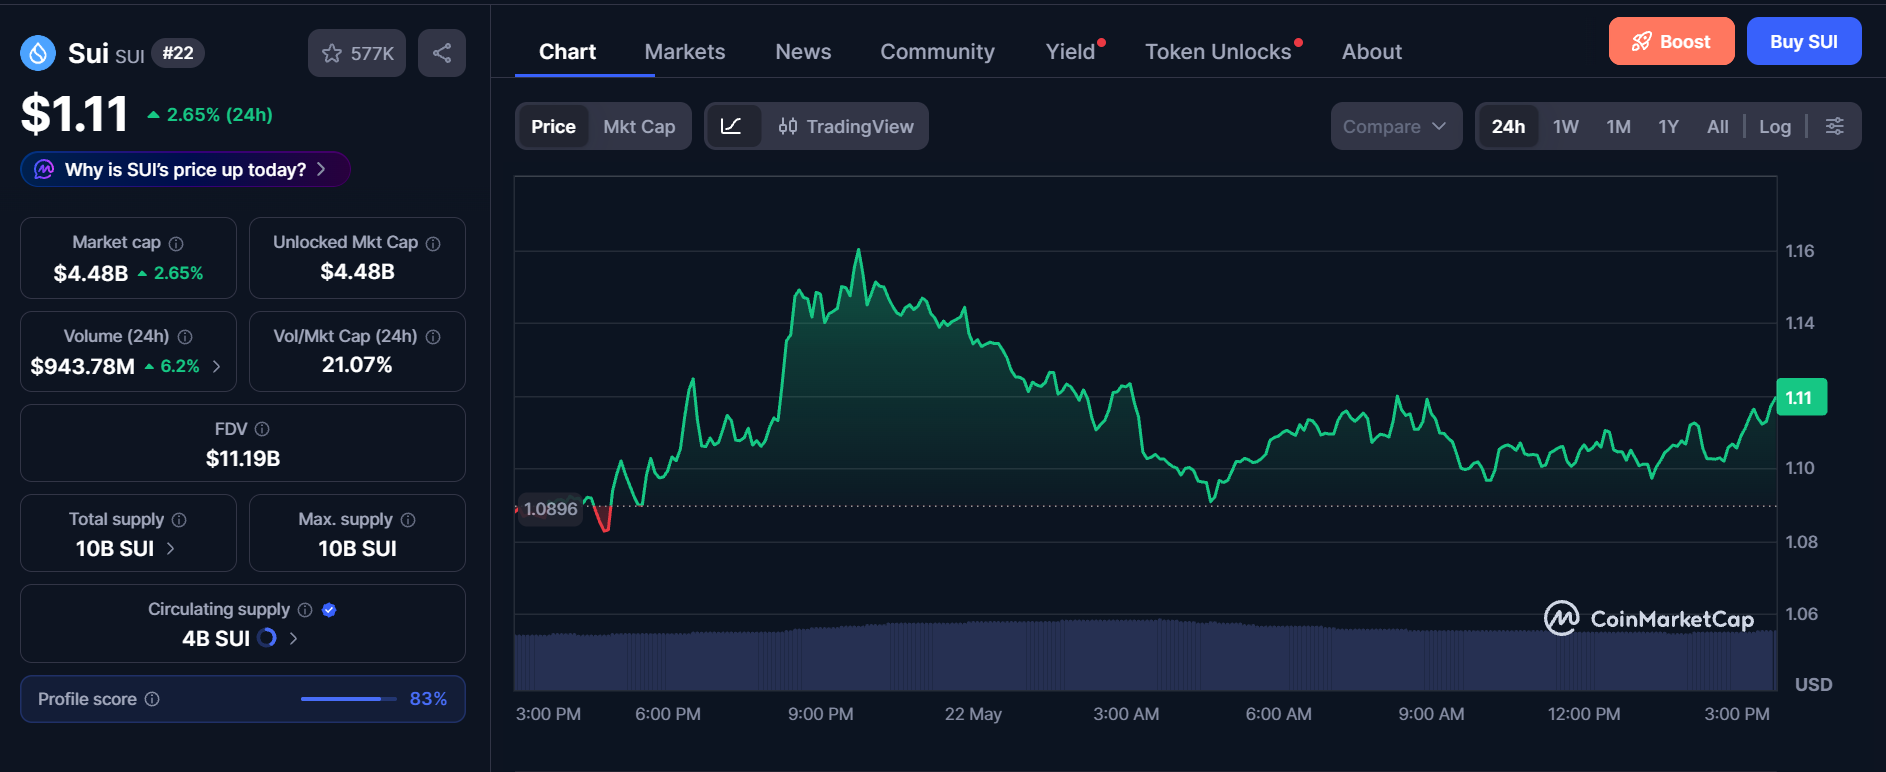The image size is (1886, 772).
Task: Click the 2.65% (24h) price change
Action: tap(210, 115)
